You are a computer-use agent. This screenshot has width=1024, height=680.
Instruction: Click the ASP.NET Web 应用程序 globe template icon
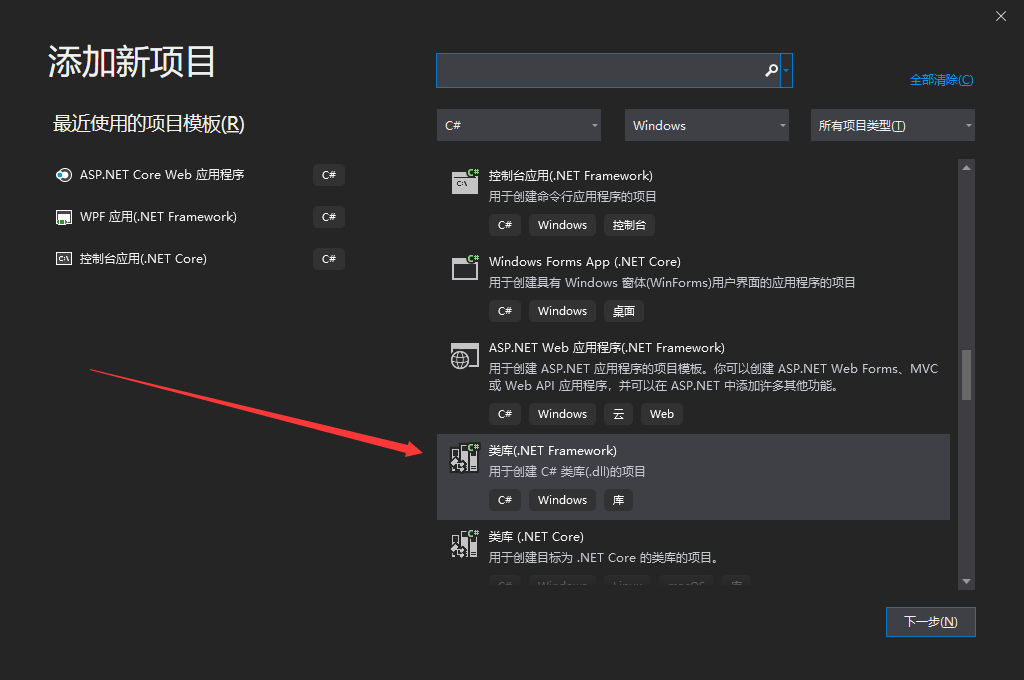pyautogui.click(x=464, y=356)
